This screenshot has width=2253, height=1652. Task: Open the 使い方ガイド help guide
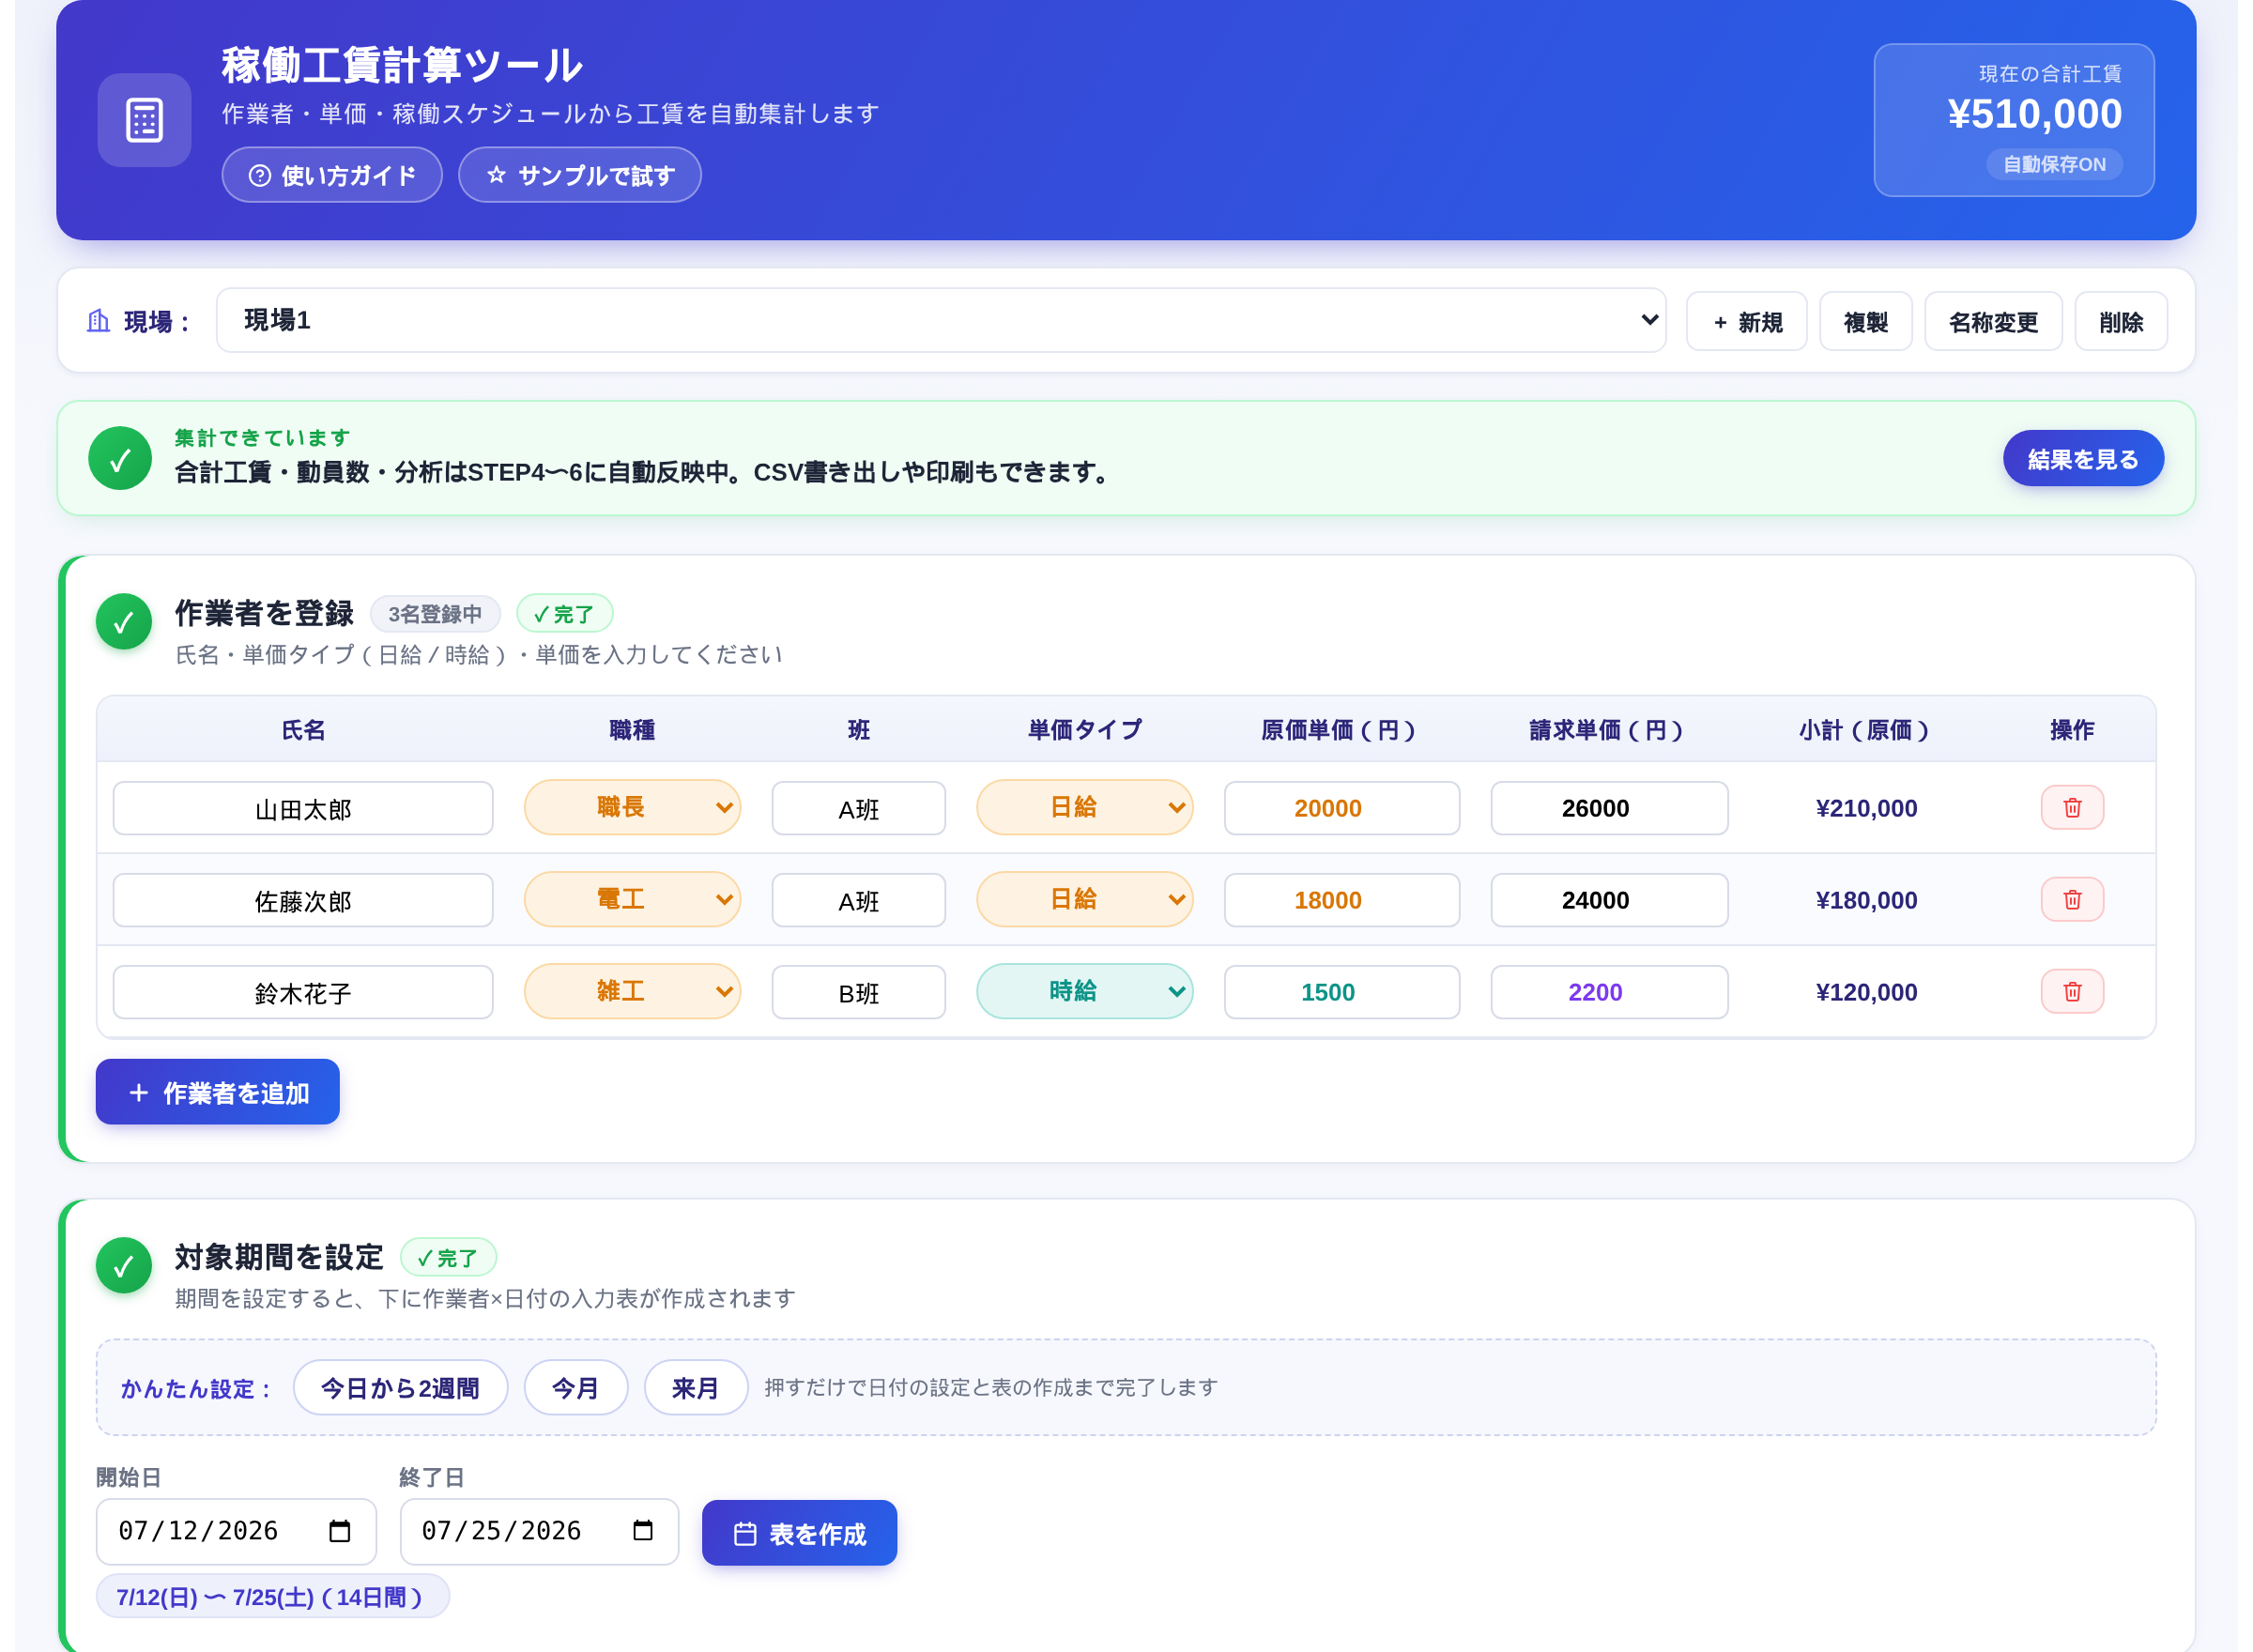click(332, 175)
